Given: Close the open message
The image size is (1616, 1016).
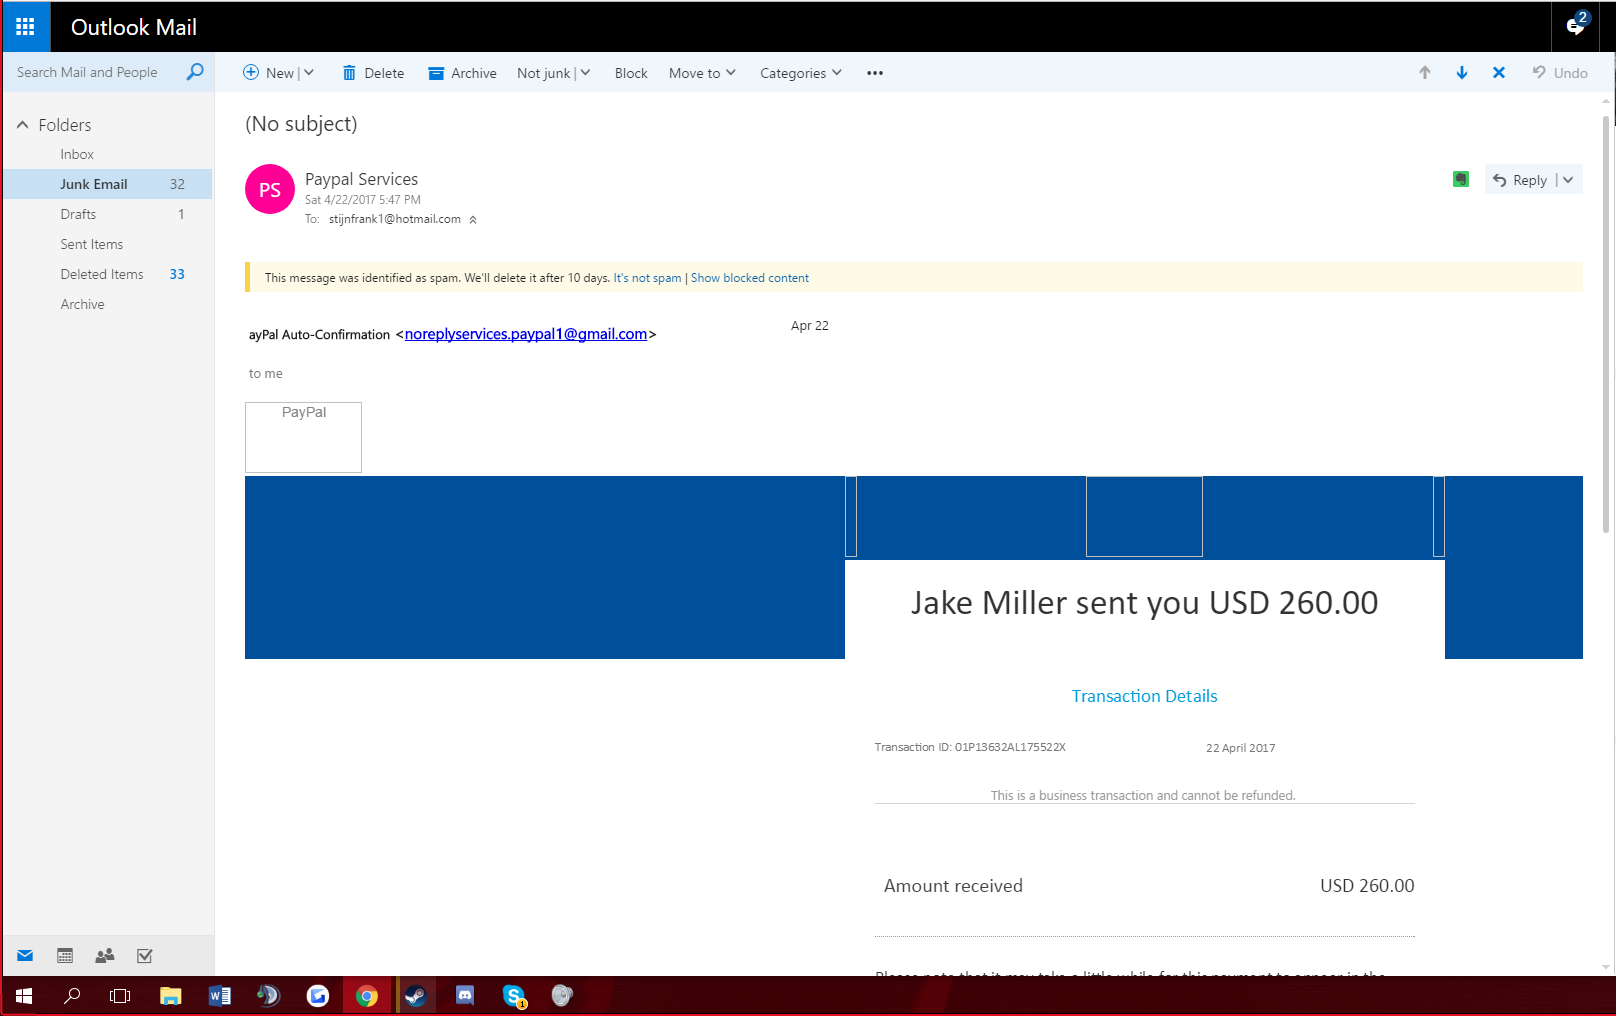Looking at the screenshot, I should point(1499,72).
